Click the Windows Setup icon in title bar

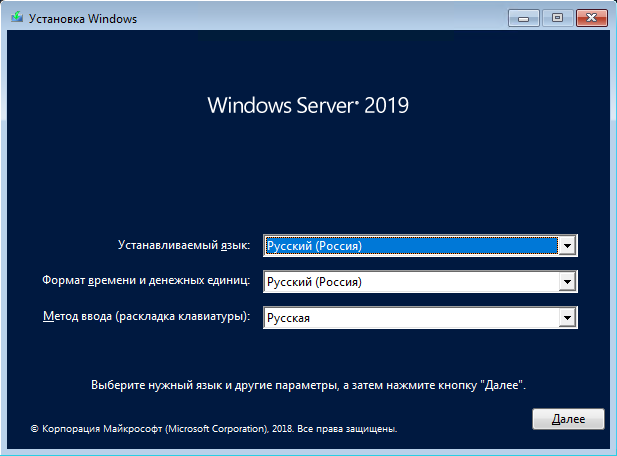pos(17,18)
